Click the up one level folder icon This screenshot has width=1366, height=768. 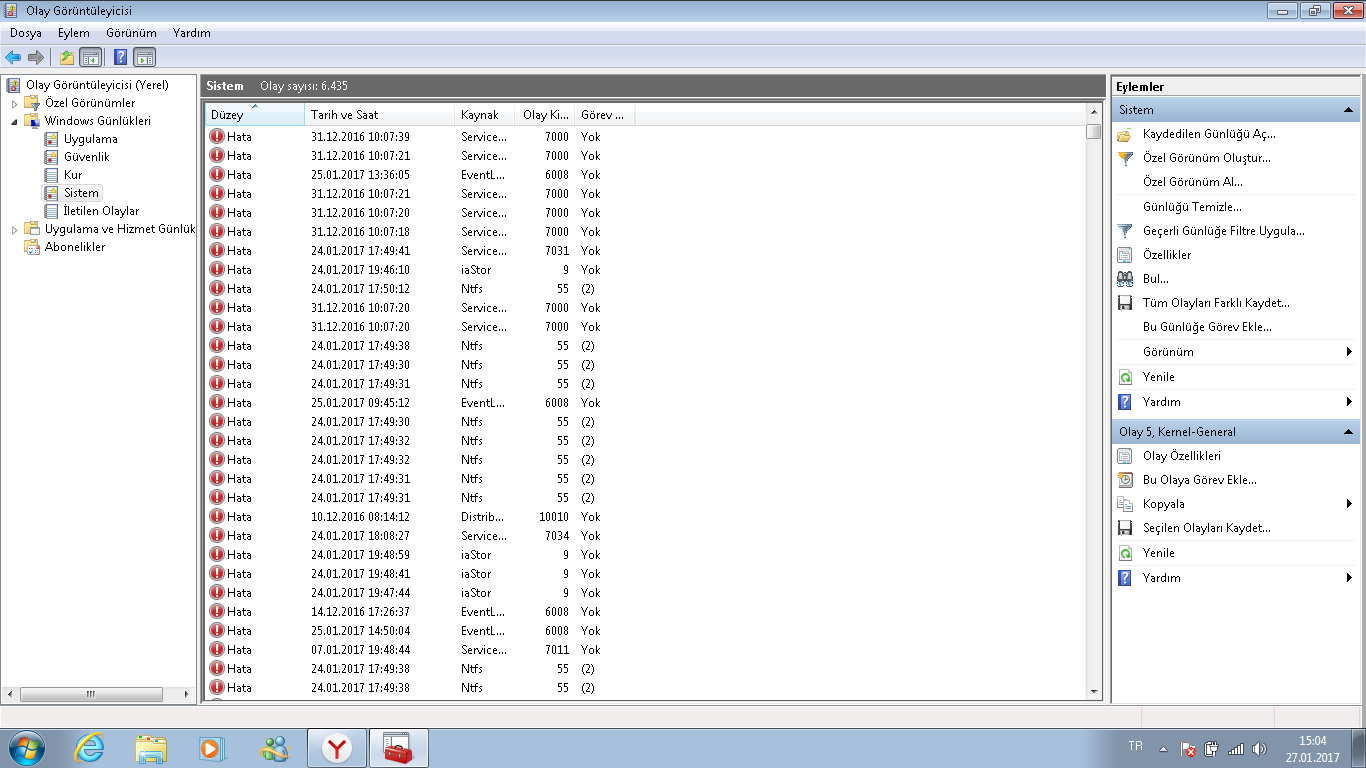tap(67, 57)
